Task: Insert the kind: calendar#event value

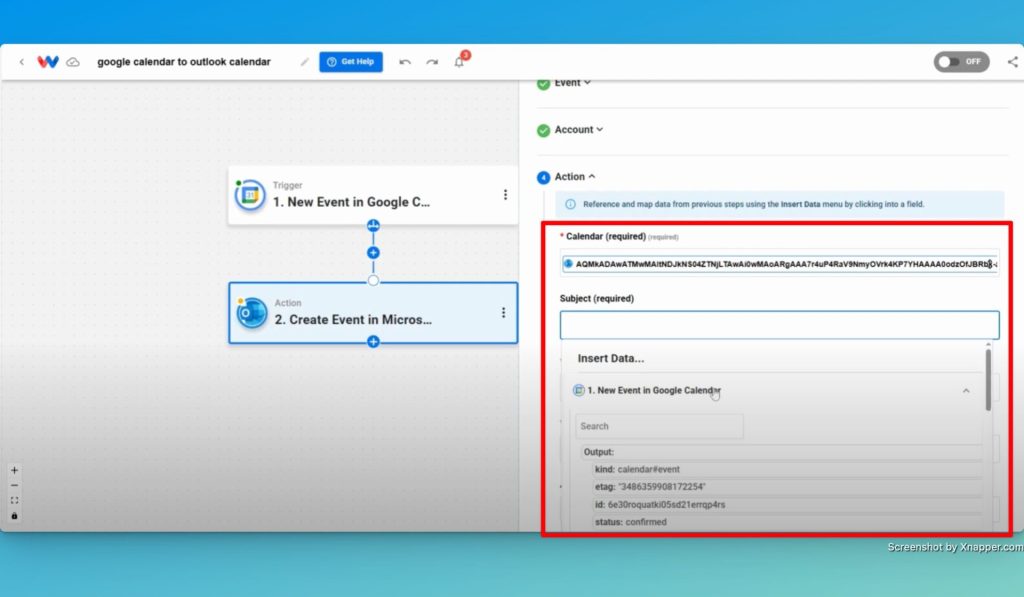Action: [x=787, y=470]
